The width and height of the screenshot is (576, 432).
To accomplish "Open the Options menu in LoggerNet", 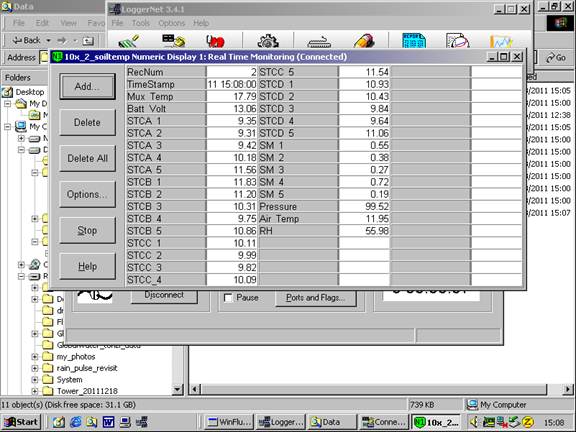I will pos(172,23).
